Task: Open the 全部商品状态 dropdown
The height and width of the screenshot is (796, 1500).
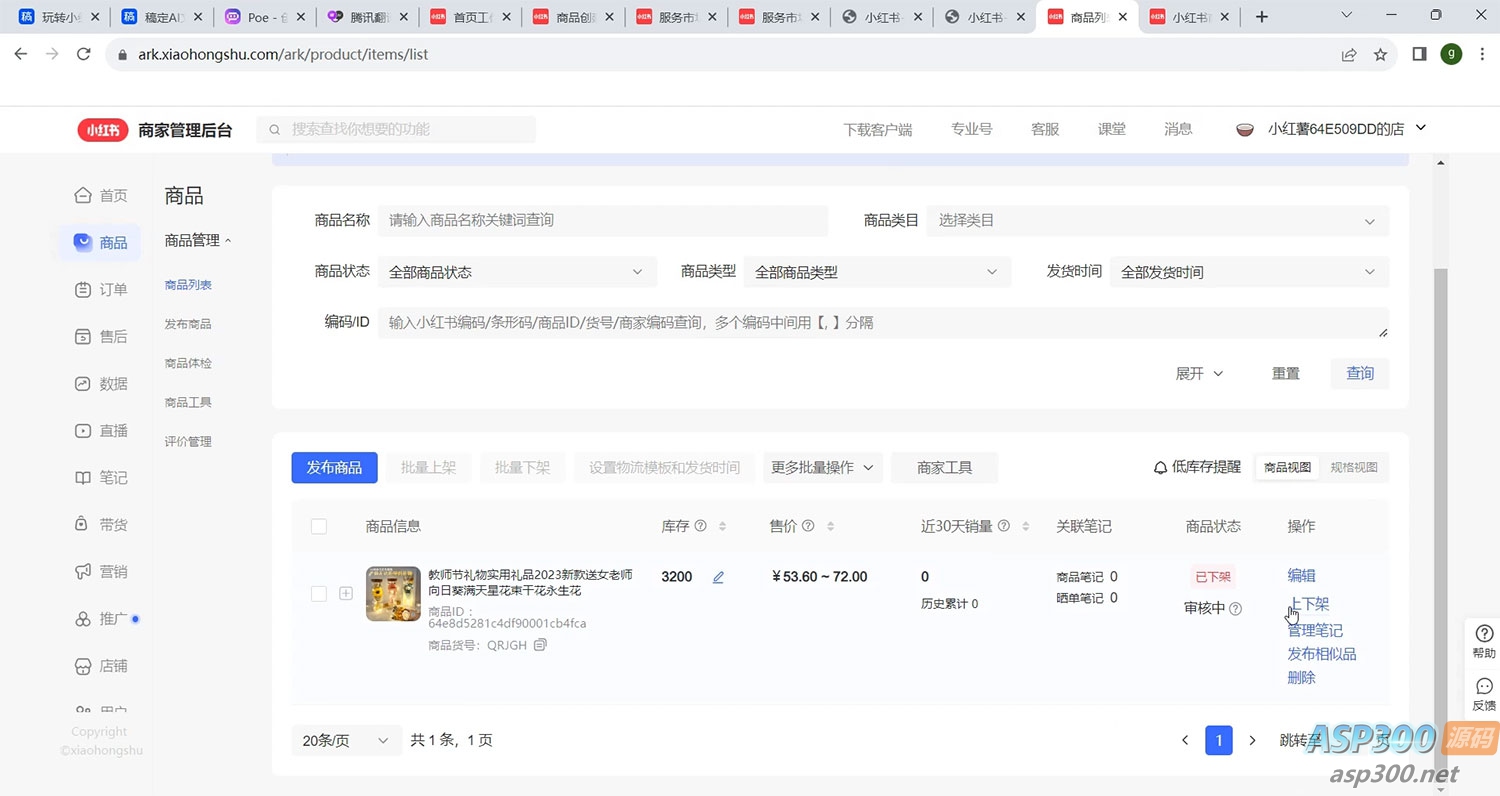Action: pos(516,272)
